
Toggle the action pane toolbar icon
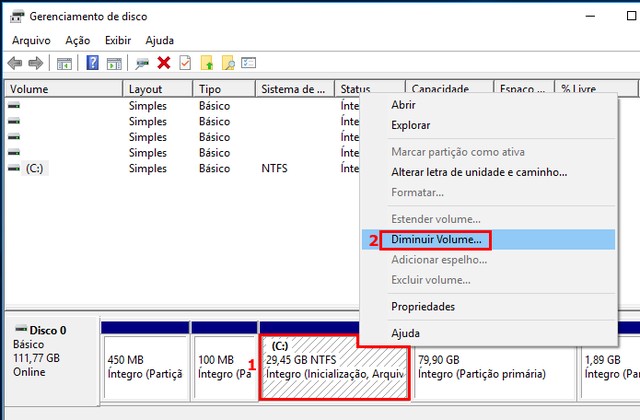pyautogui.click(x=114, y=63)
